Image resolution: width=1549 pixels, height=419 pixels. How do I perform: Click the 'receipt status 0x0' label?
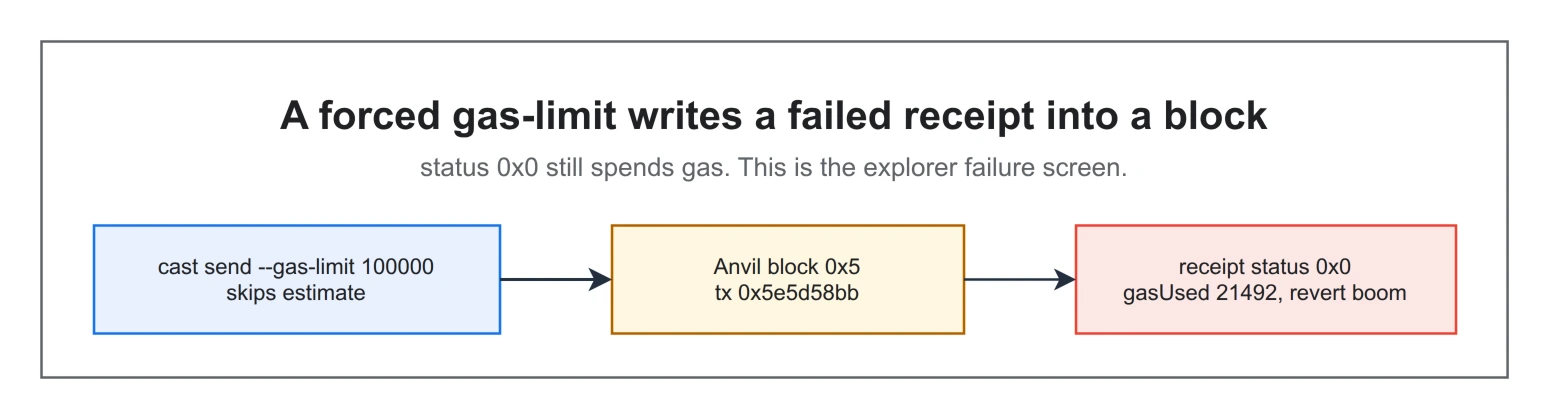tap(1266, 267)
